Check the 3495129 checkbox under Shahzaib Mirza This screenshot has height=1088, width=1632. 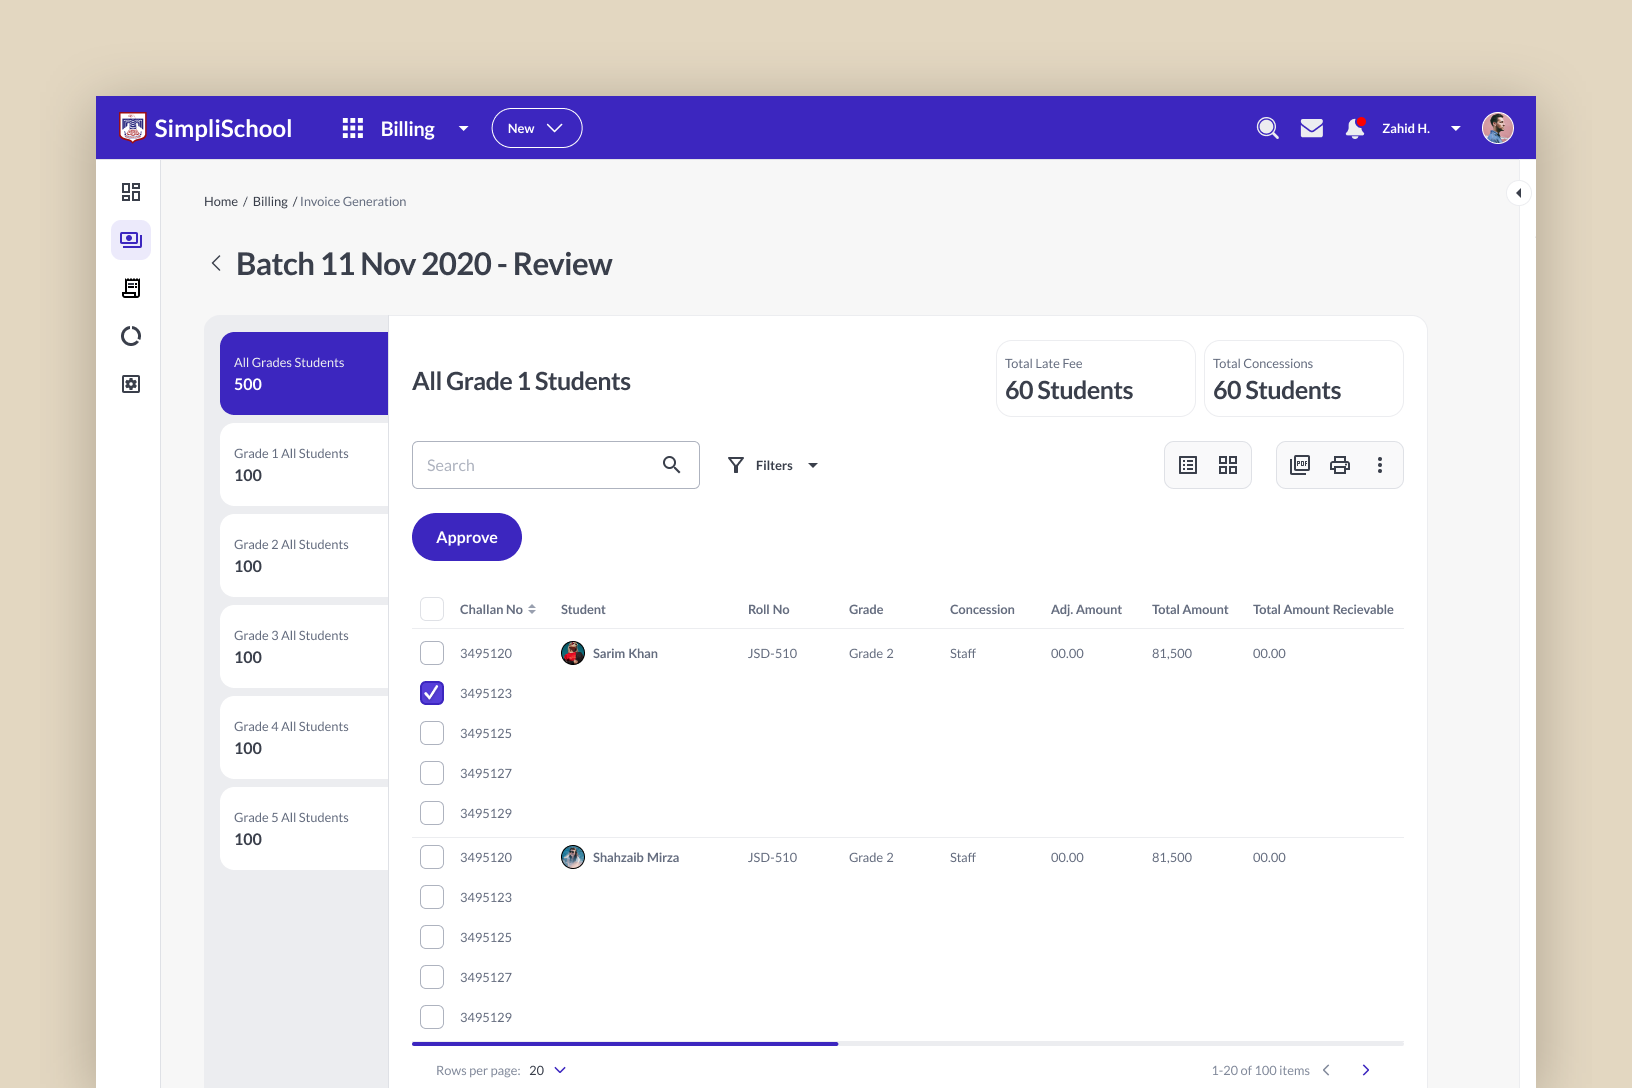[432, 1017]
